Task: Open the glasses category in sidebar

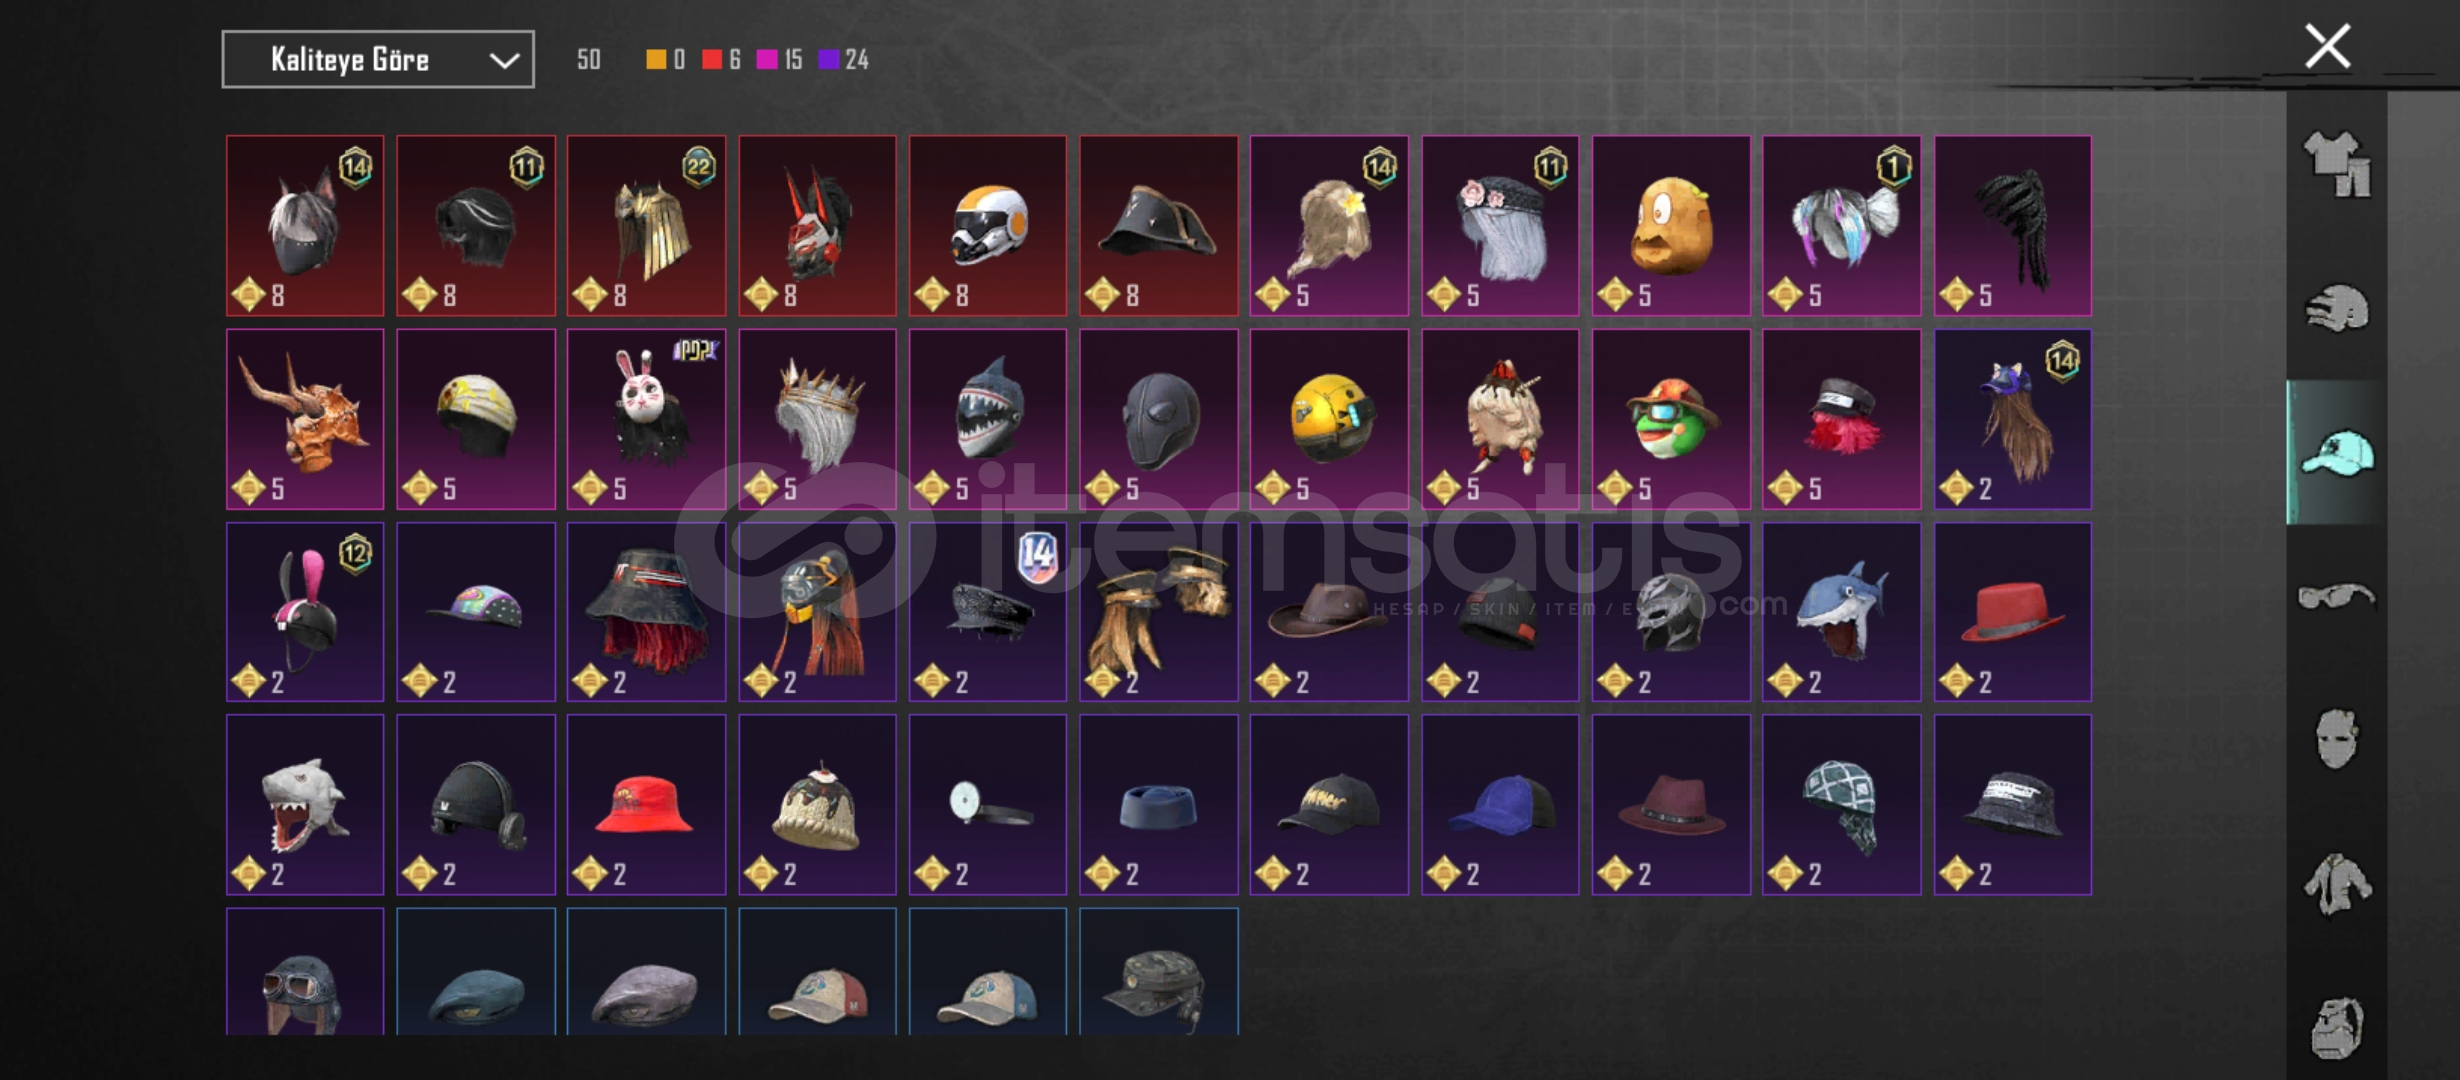Action: coord(2337,596)
